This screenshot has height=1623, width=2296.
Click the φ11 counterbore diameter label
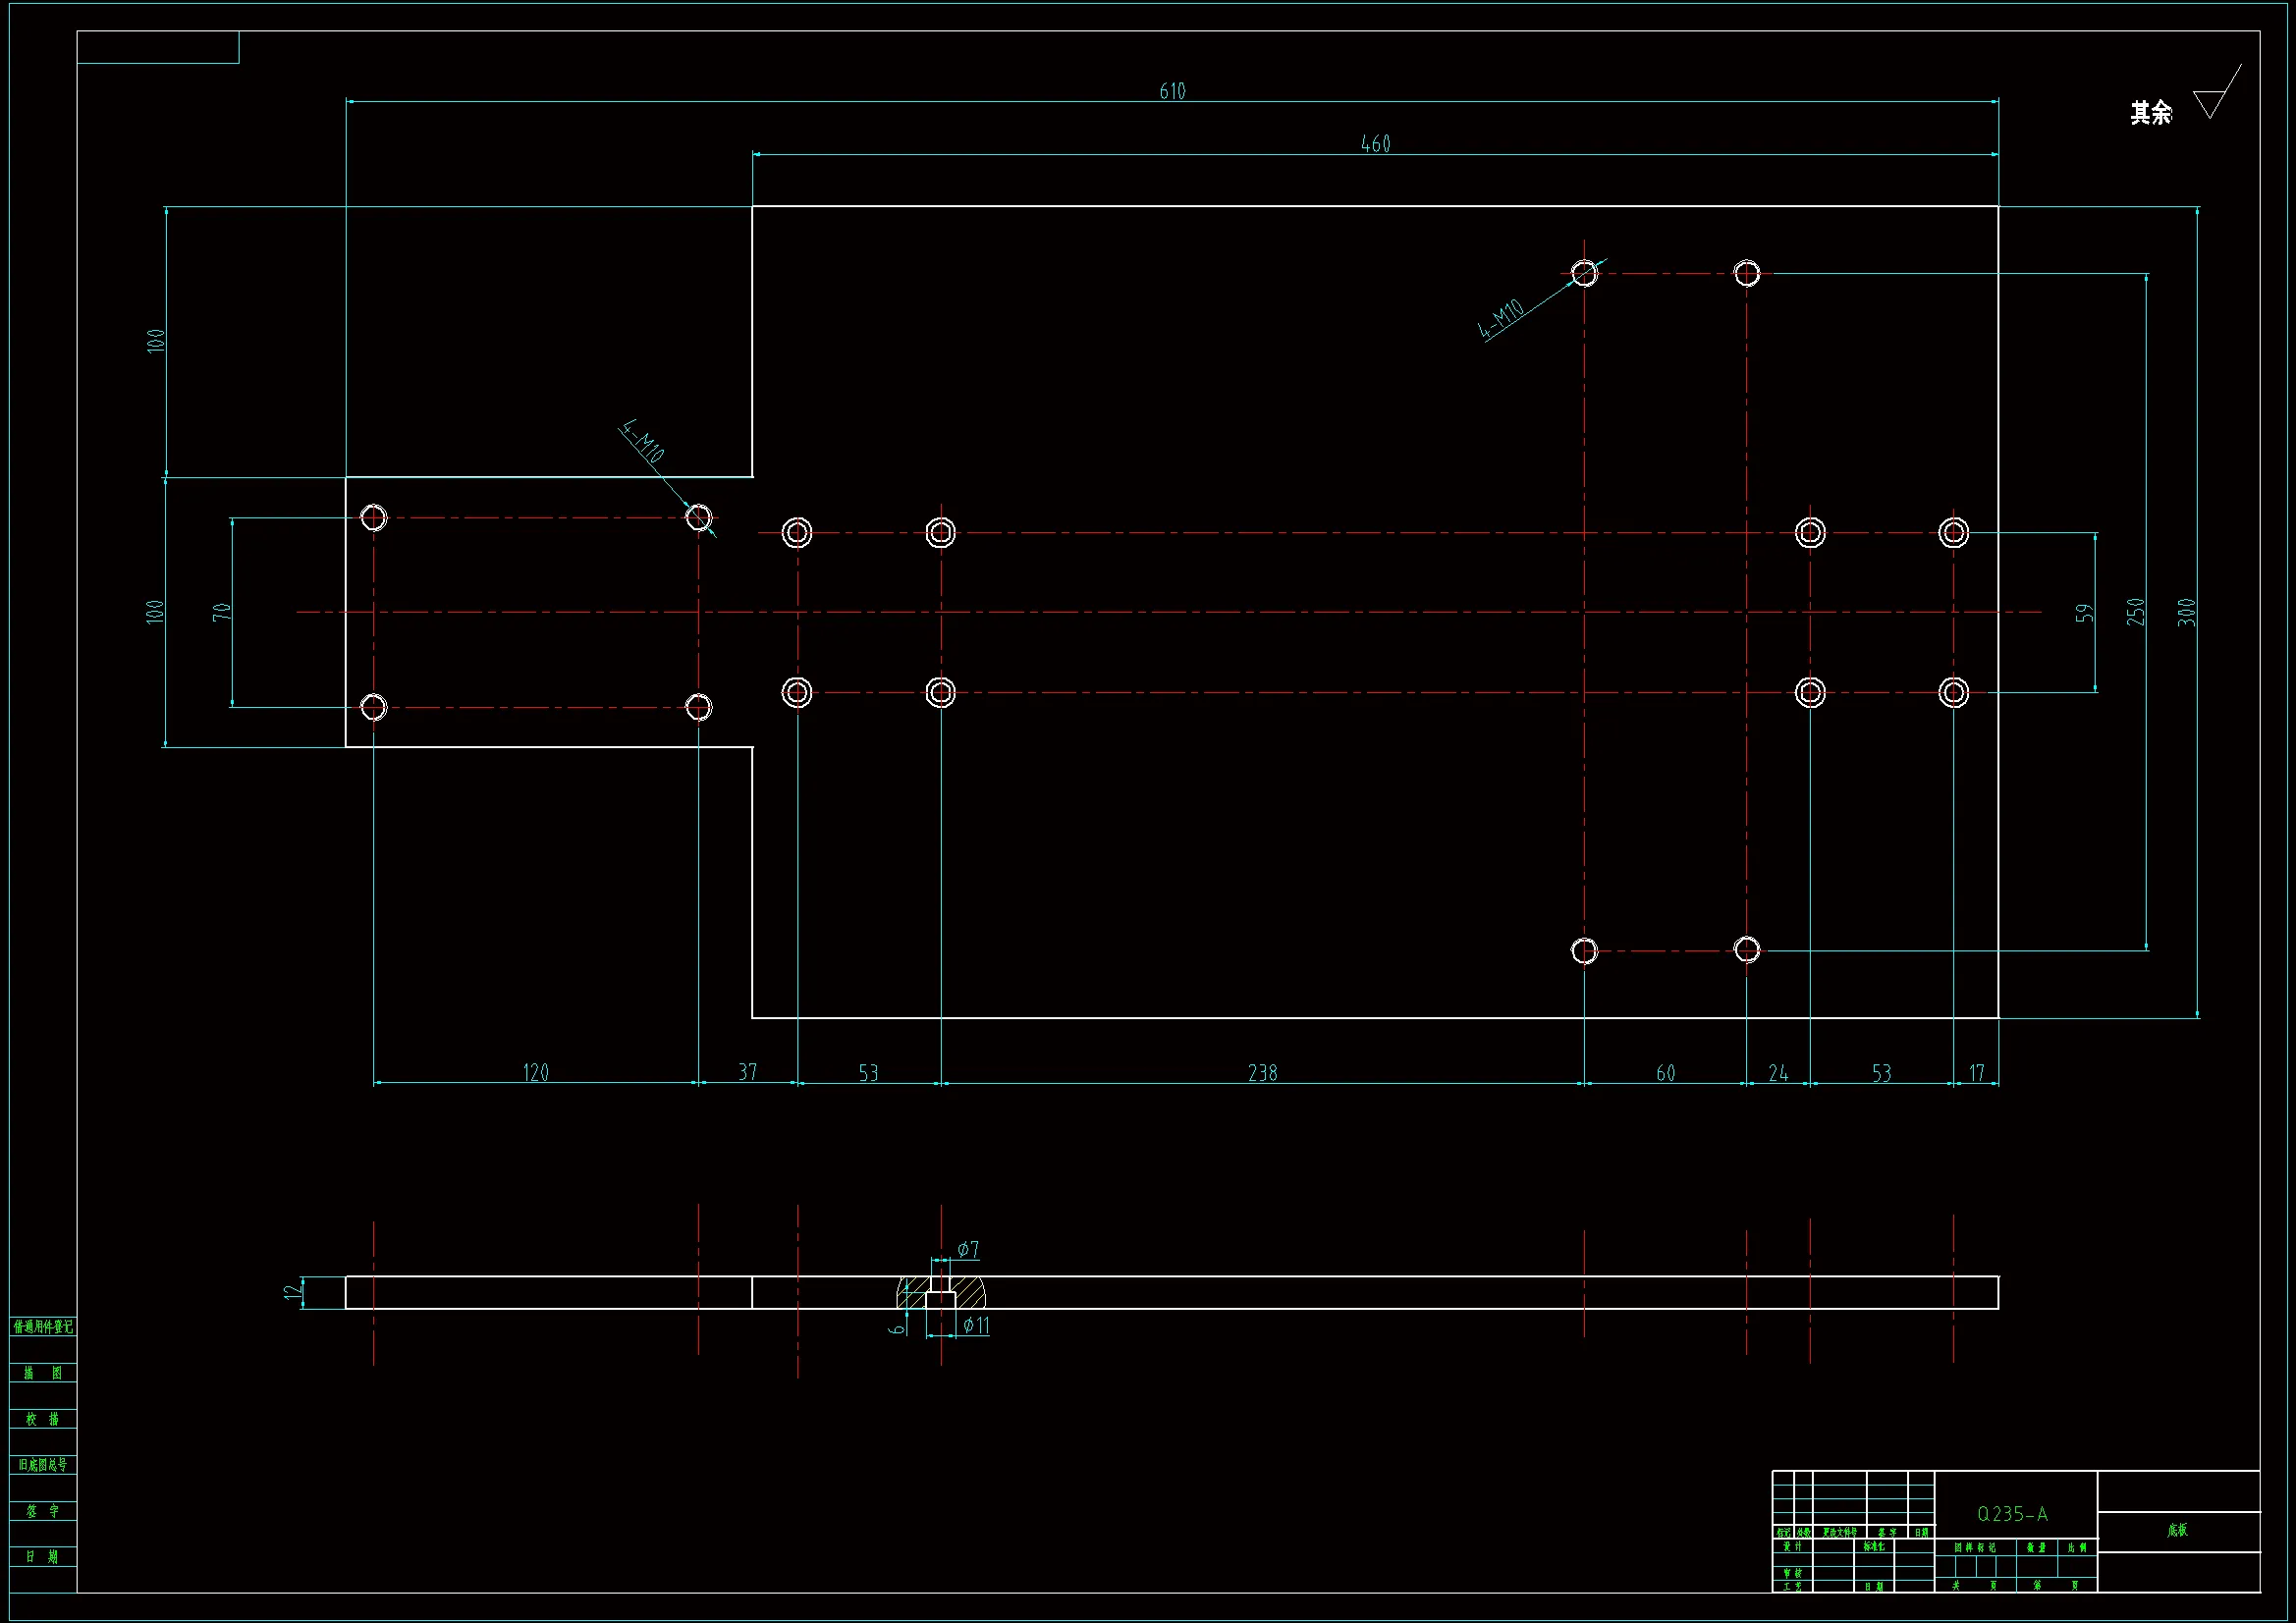point(976,1326)
